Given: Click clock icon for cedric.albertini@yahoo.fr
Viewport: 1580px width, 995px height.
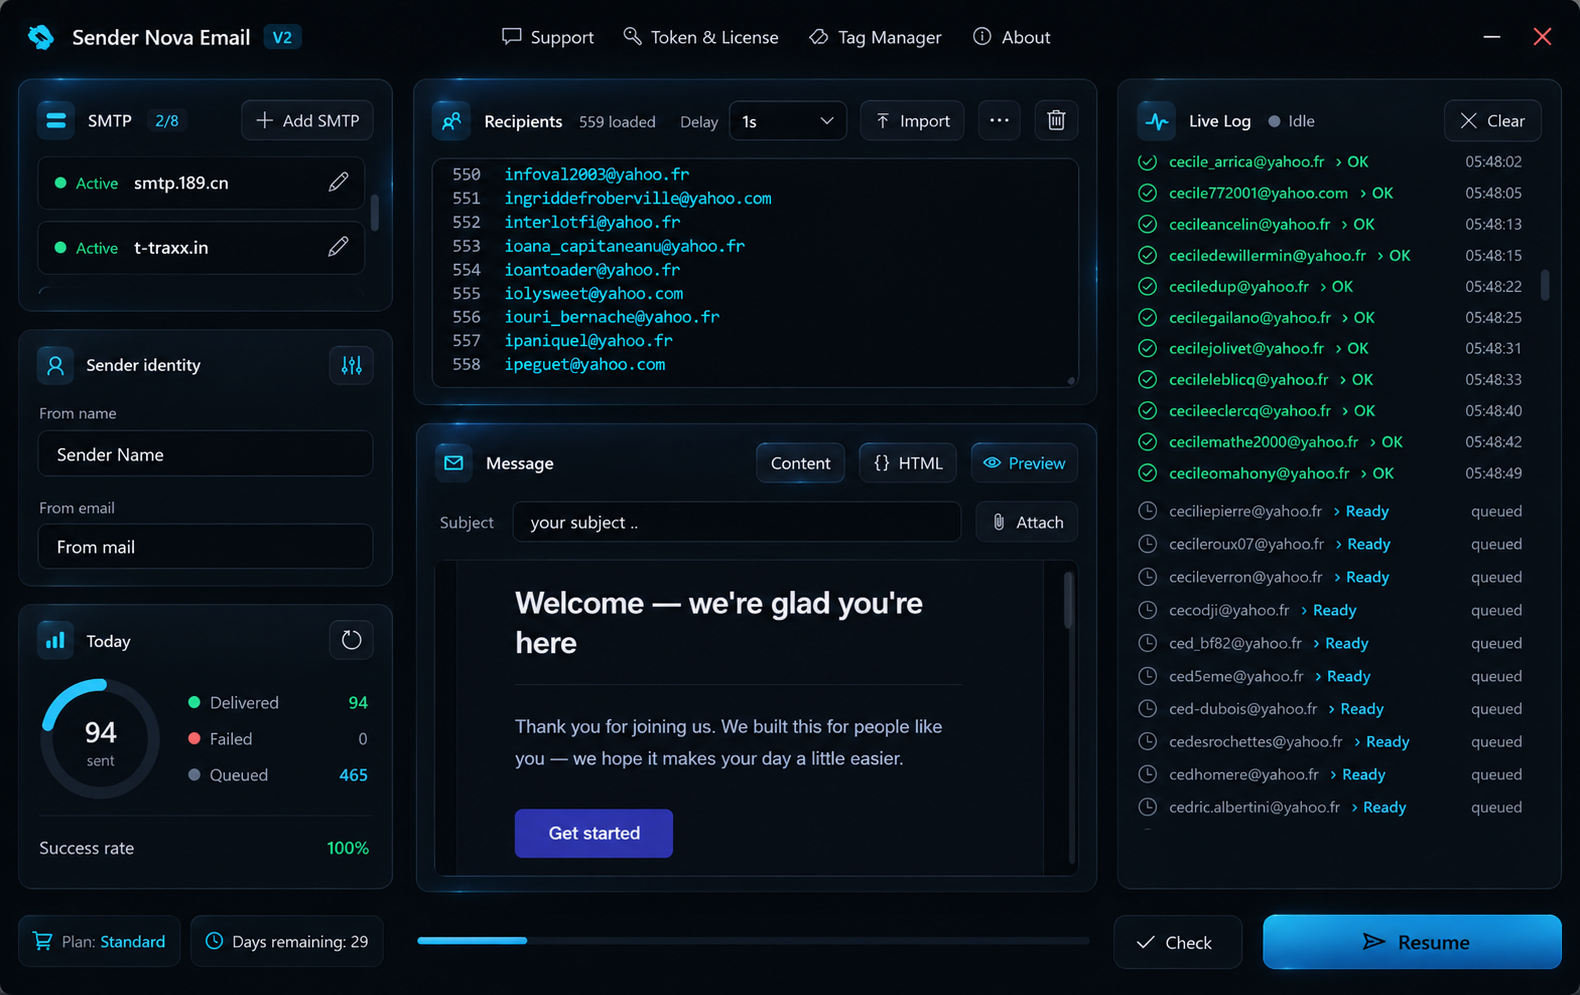Looking at the screenshot, I should 1148,807.
